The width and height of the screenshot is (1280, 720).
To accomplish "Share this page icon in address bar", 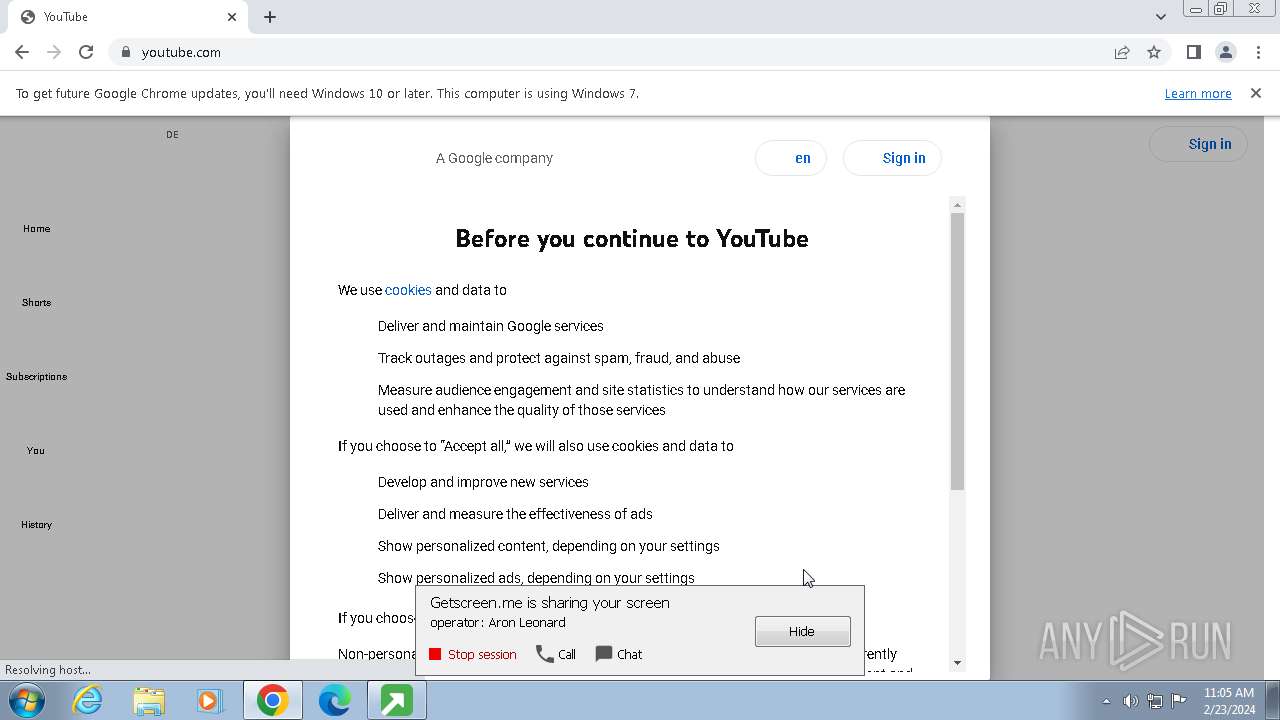I will 1122,52.
